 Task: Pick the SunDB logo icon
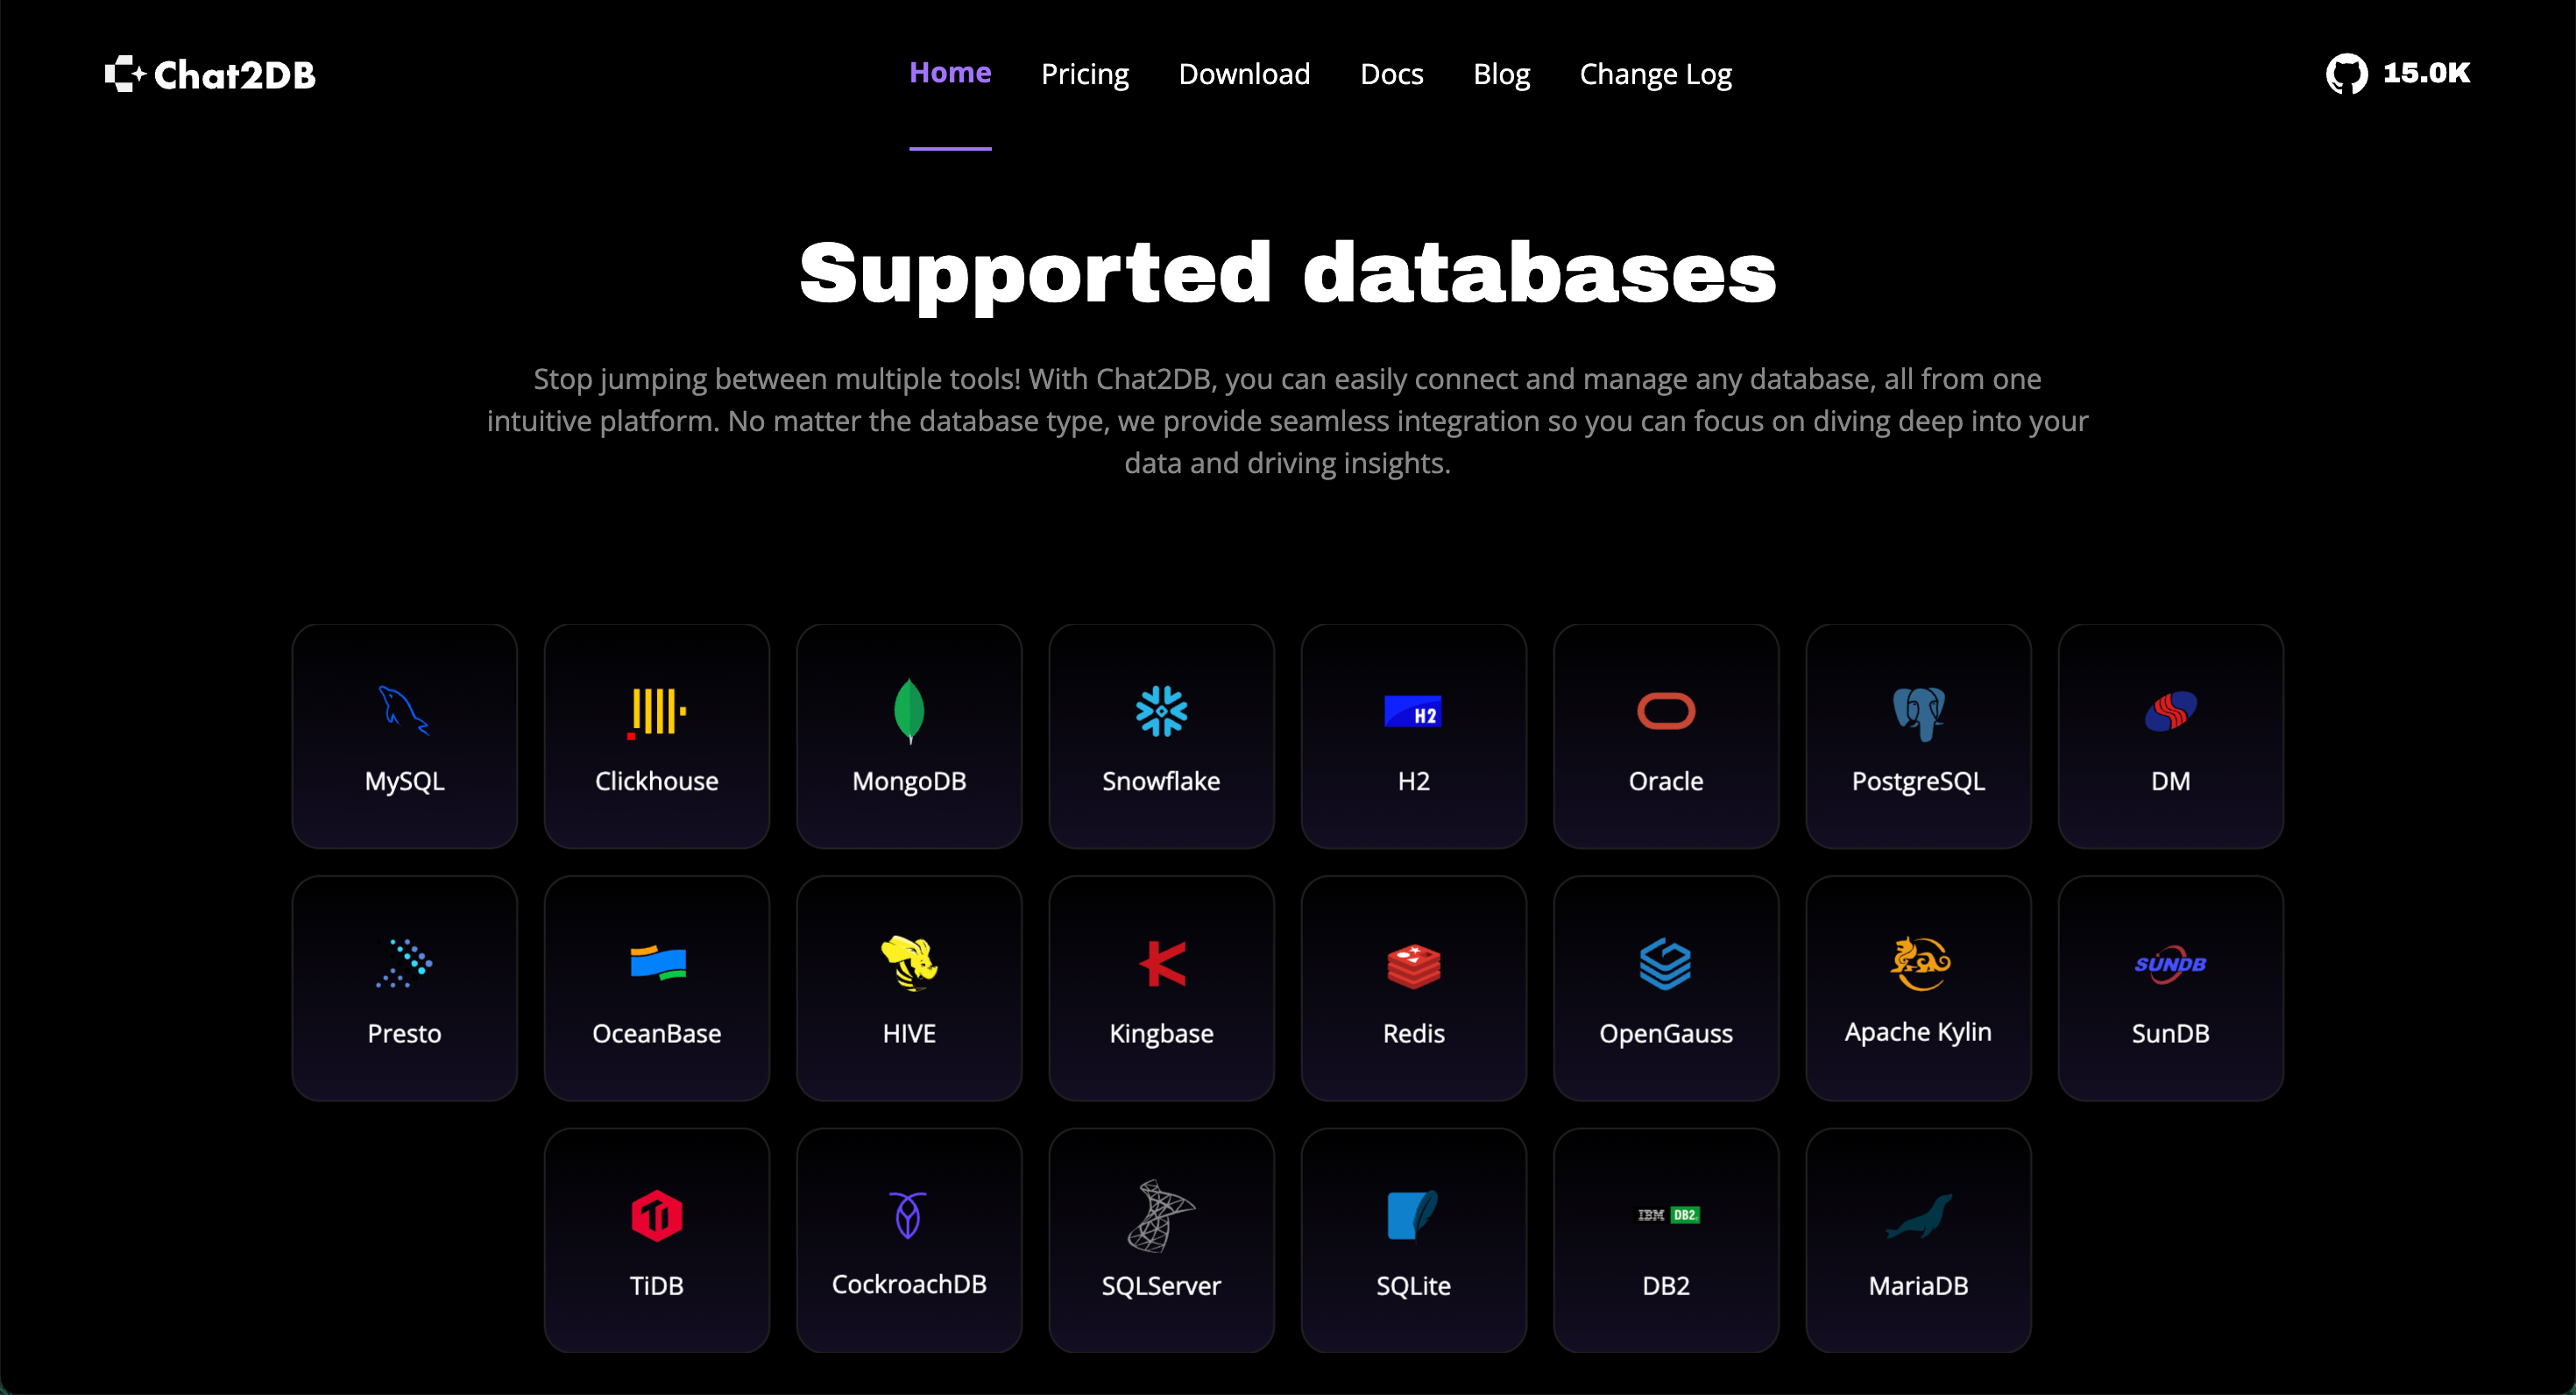2170,963
